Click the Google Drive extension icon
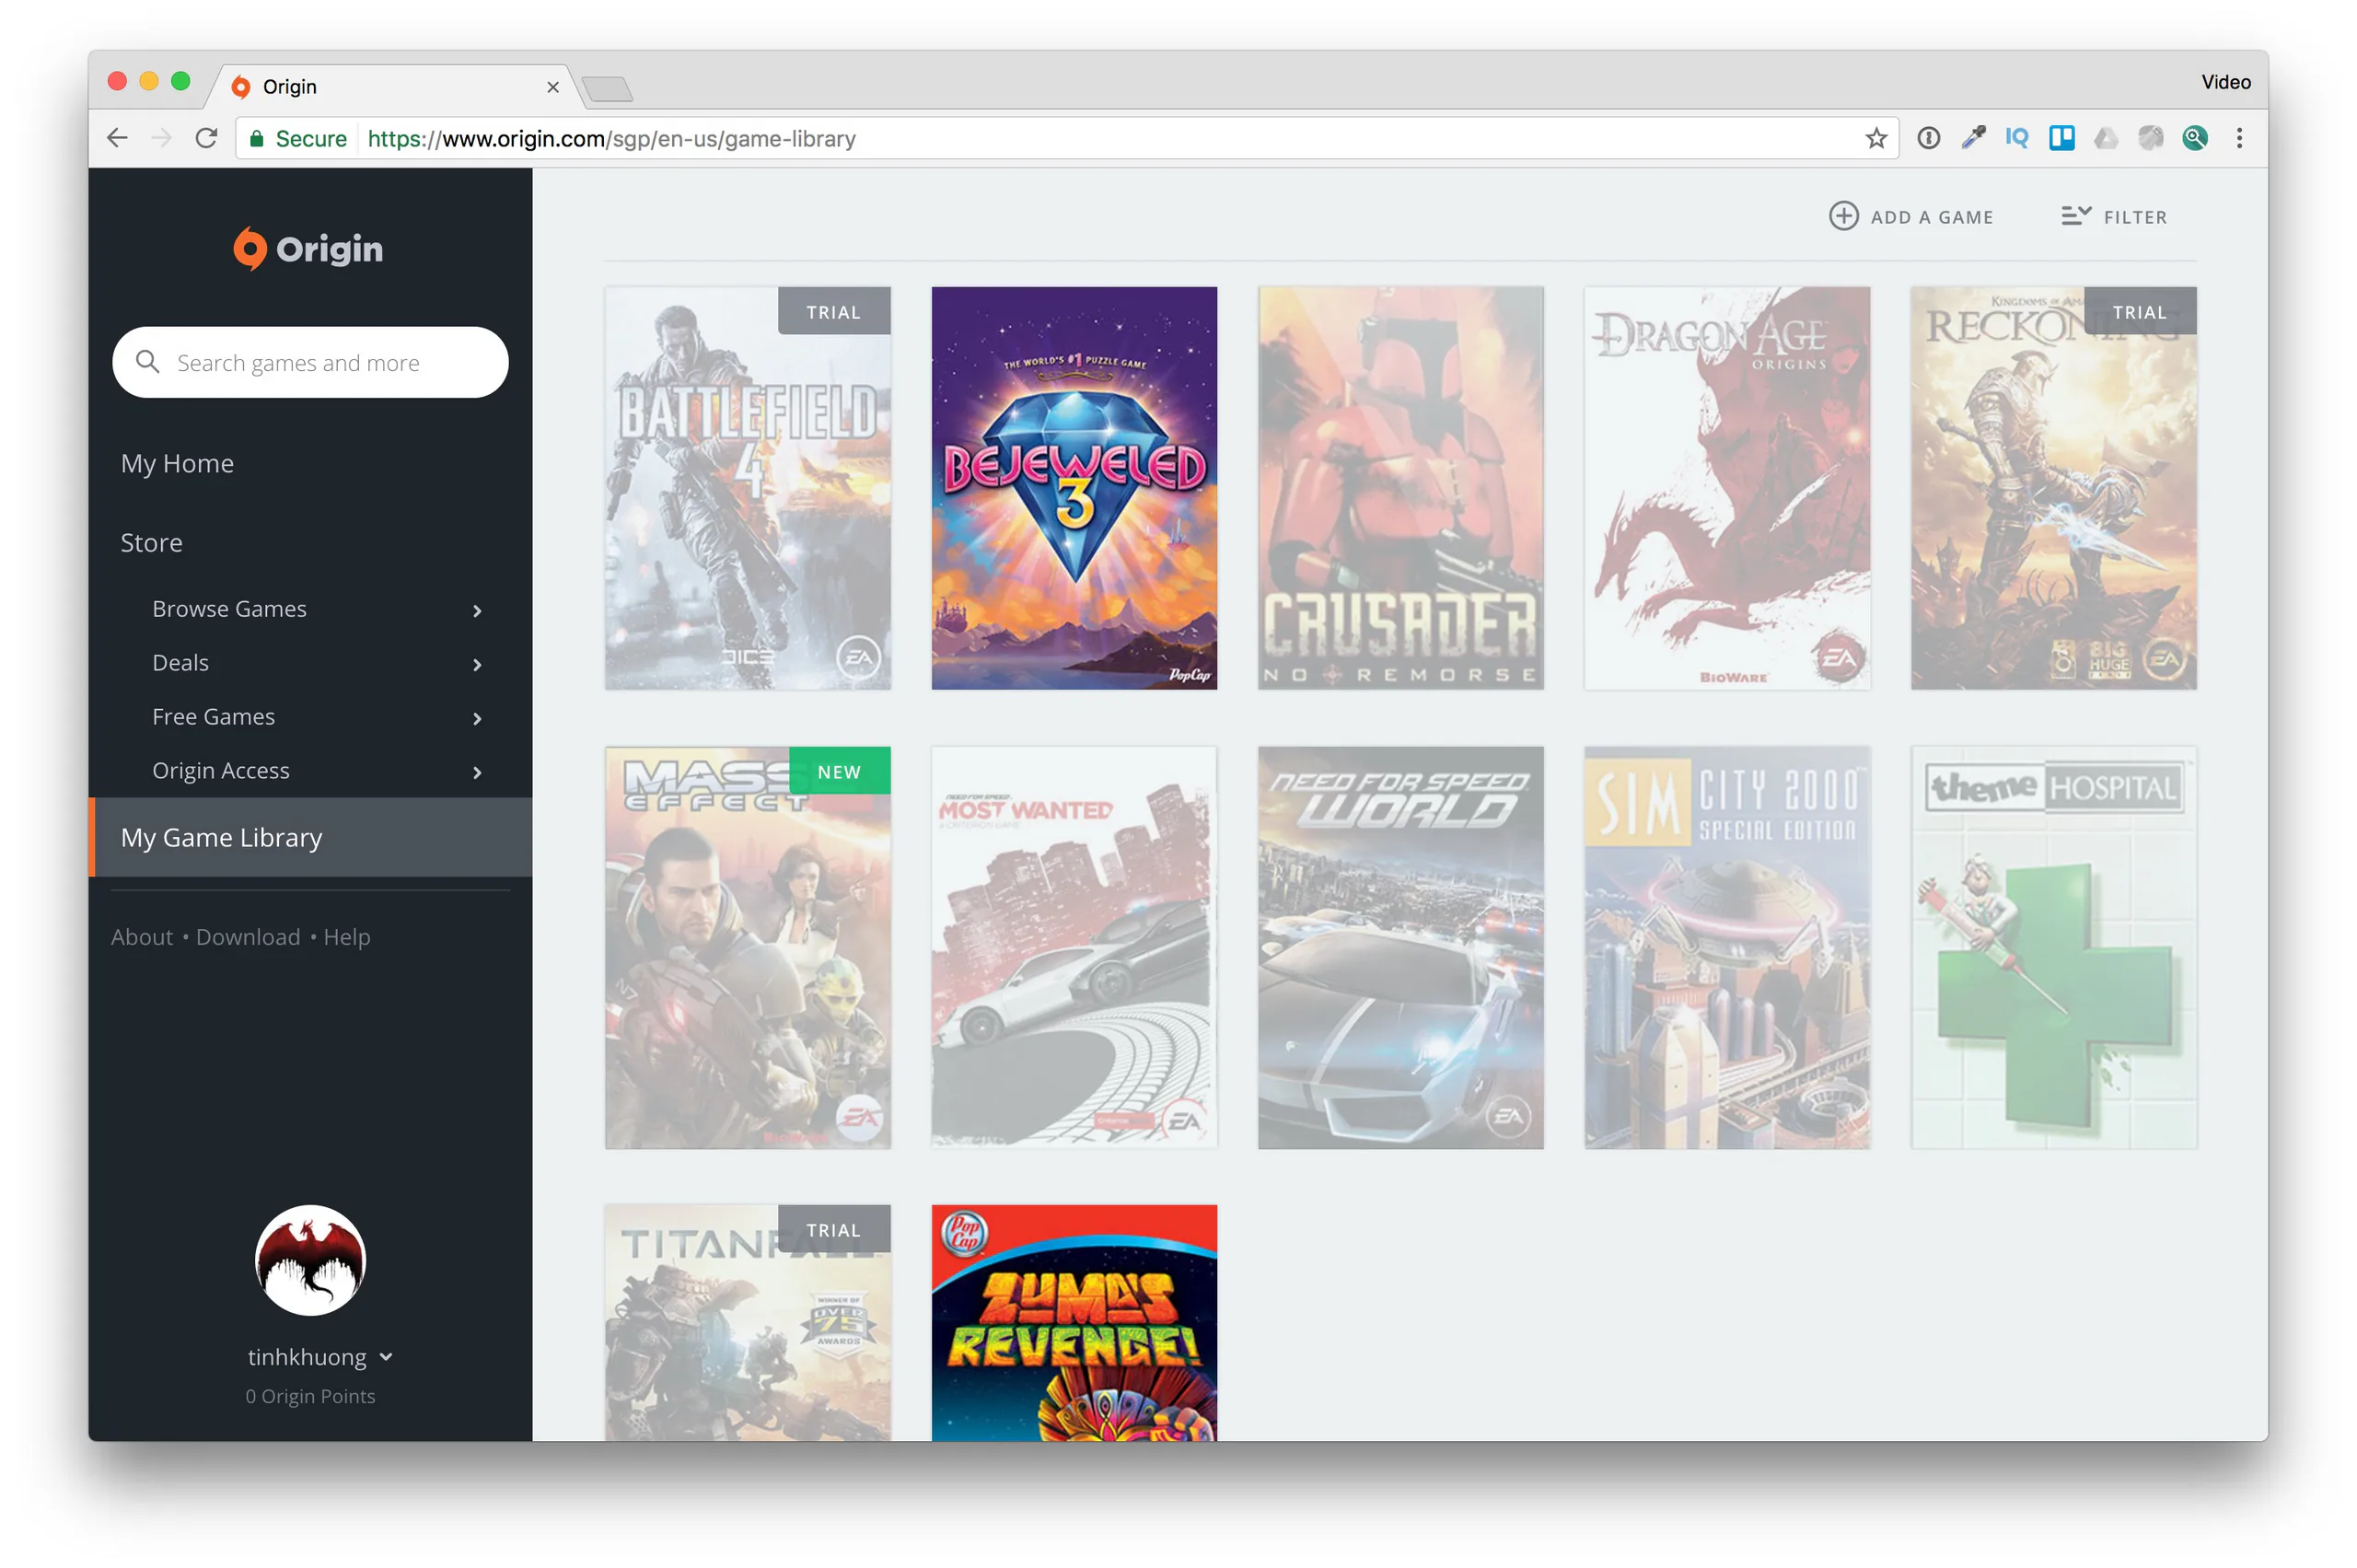The height and width of the screenshot is (1568, 2357). (x=2105, y=138)
